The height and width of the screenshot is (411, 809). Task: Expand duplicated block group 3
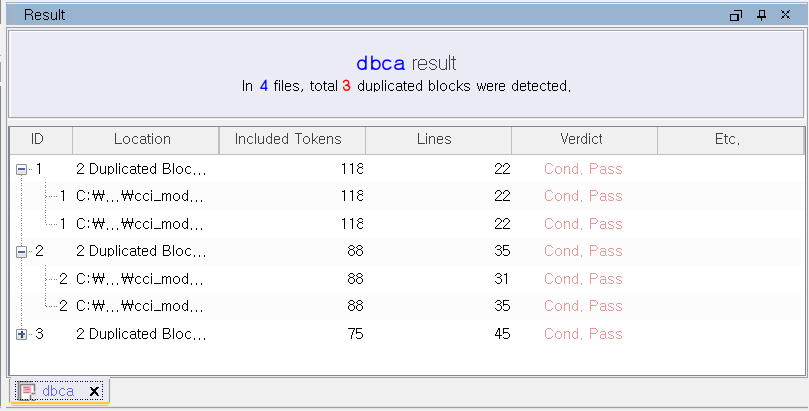(x=21, y=334)
